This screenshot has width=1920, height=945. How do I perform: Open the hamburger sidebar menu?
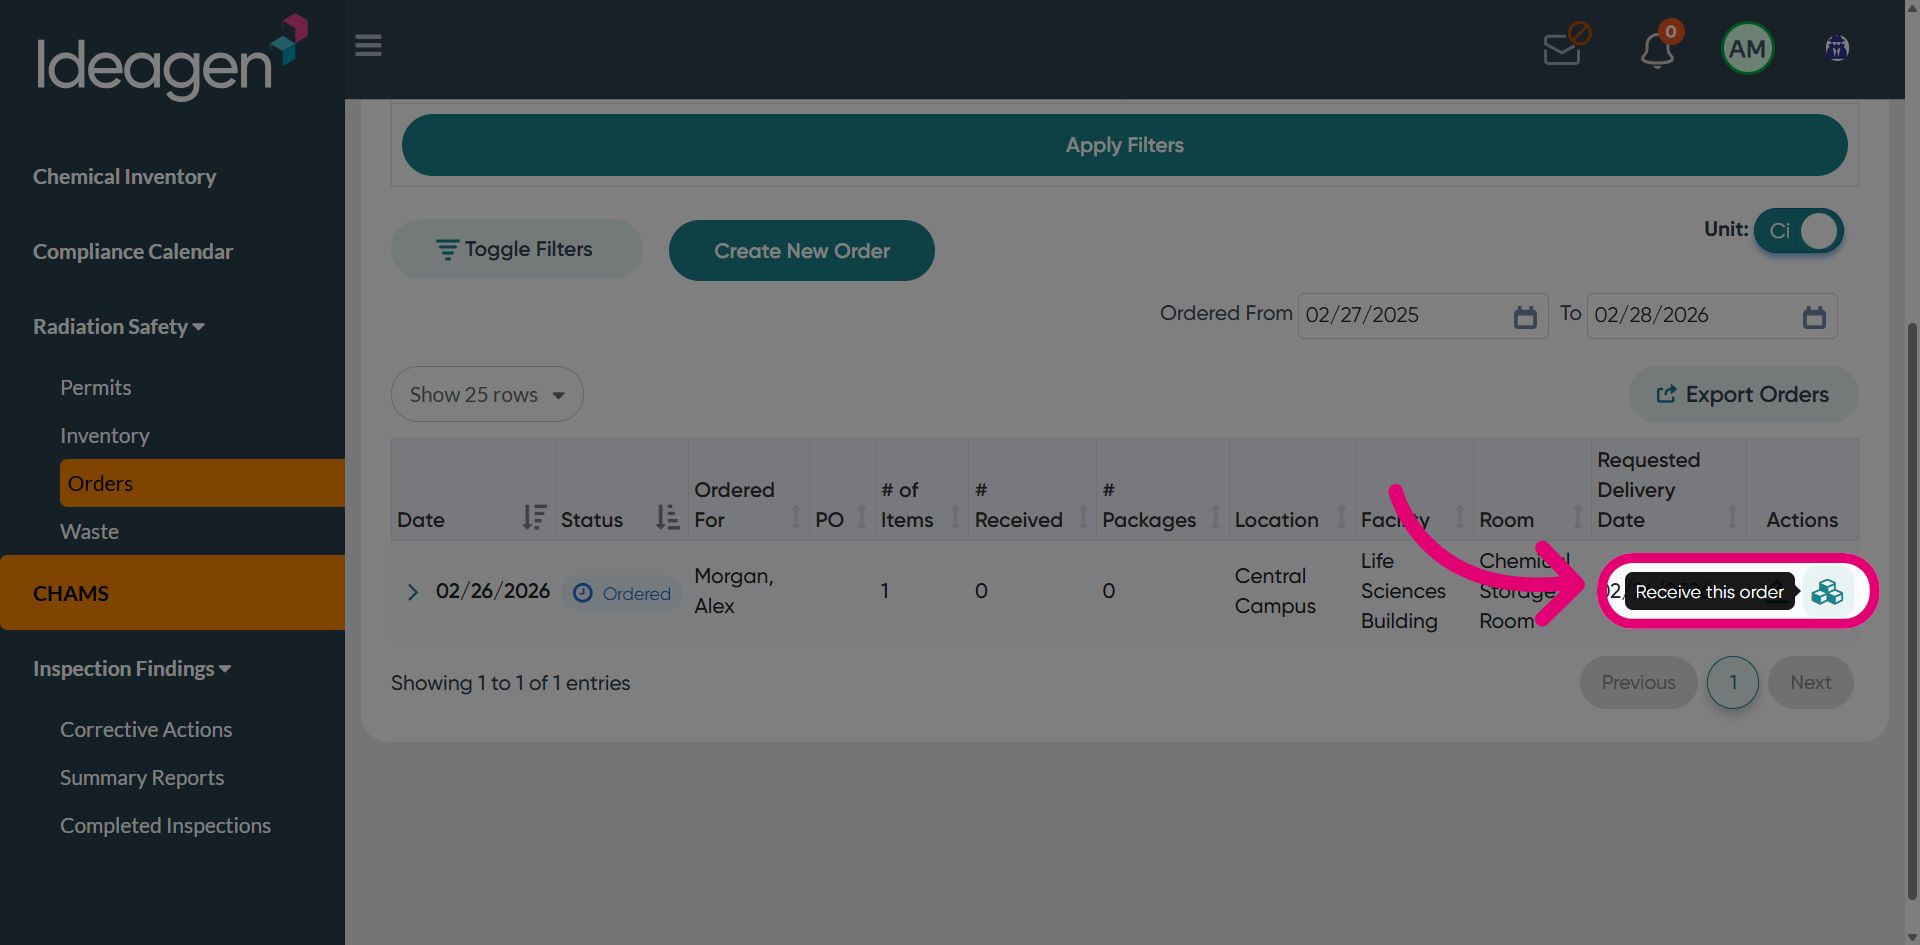pyautogui.click(x=368, y=46)
